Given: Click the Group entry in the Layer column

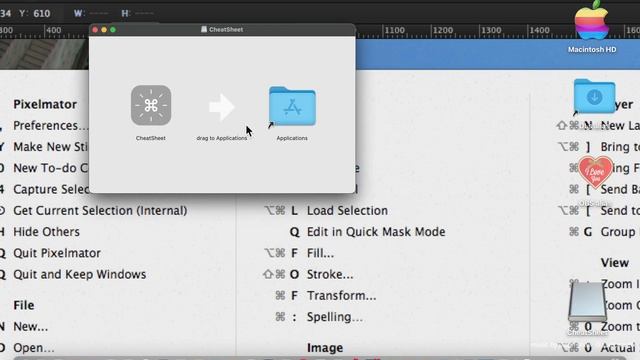Looking at the screenshot, I should (x=618, y=232).
